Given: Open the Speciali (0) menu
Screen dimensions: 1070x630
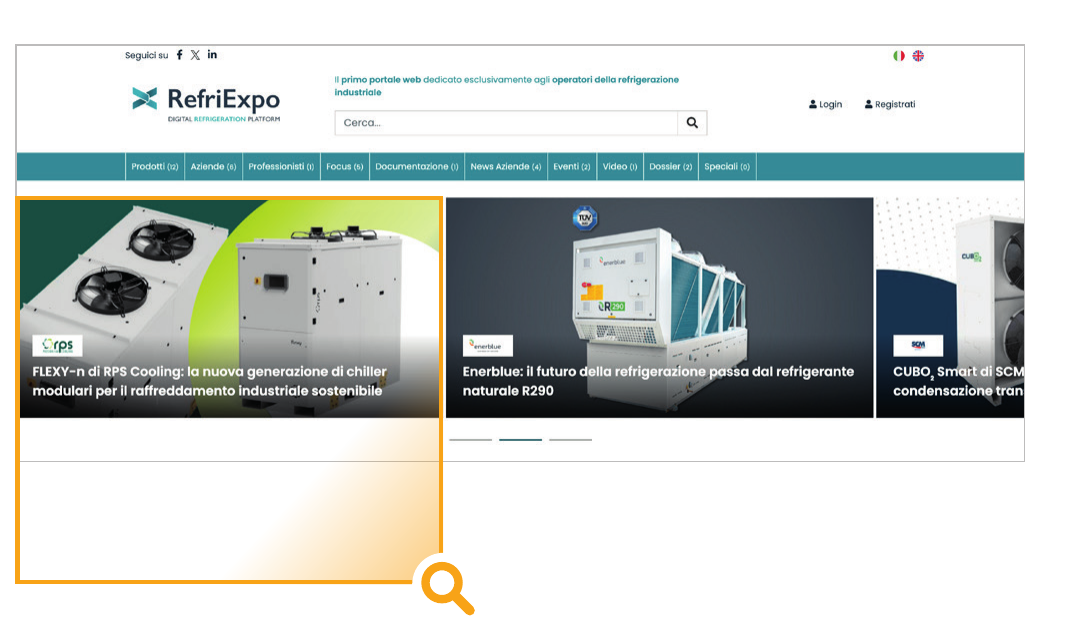Looking at the screenshot, I should tap(727, 167).
